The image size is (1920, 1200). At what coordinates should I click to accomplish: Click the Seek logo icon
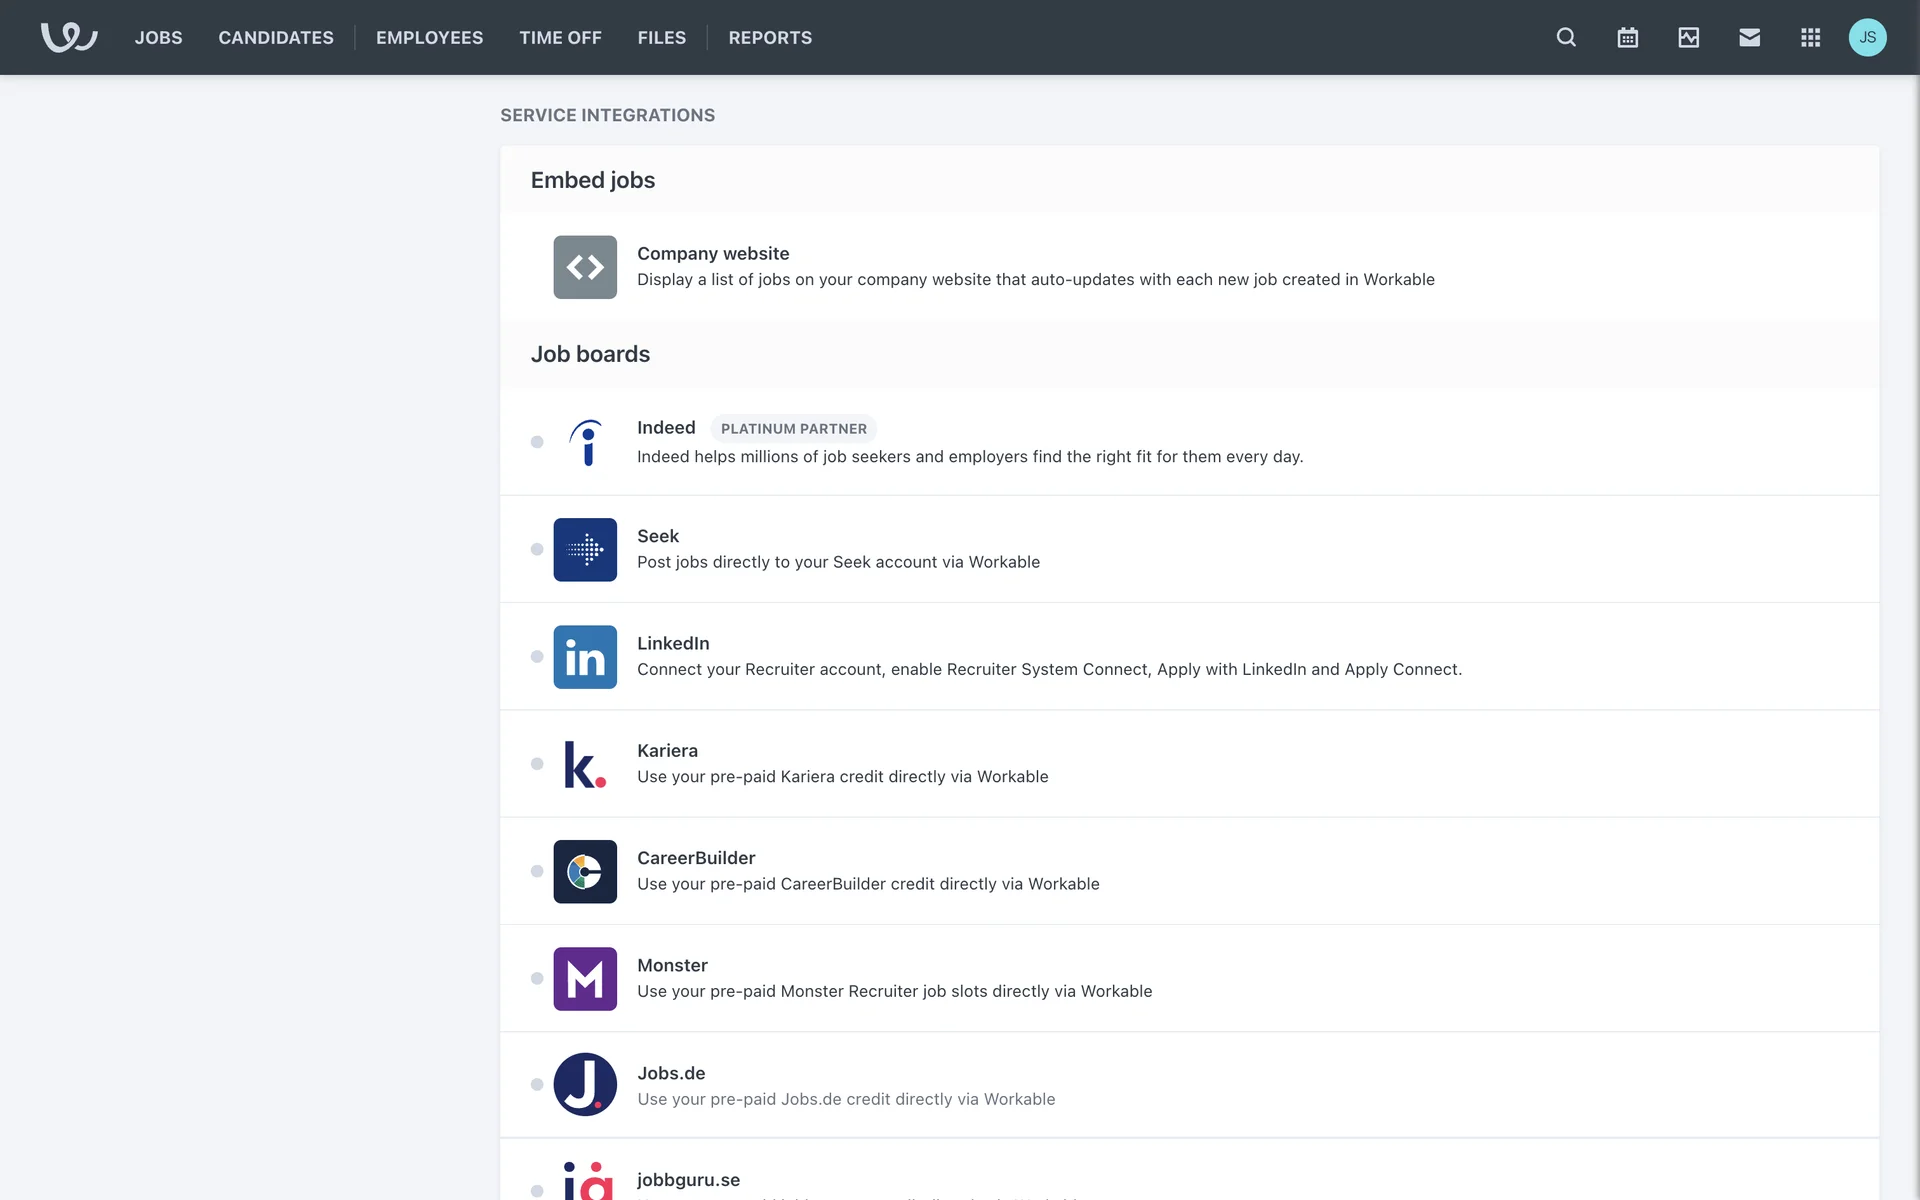[585, 550]
